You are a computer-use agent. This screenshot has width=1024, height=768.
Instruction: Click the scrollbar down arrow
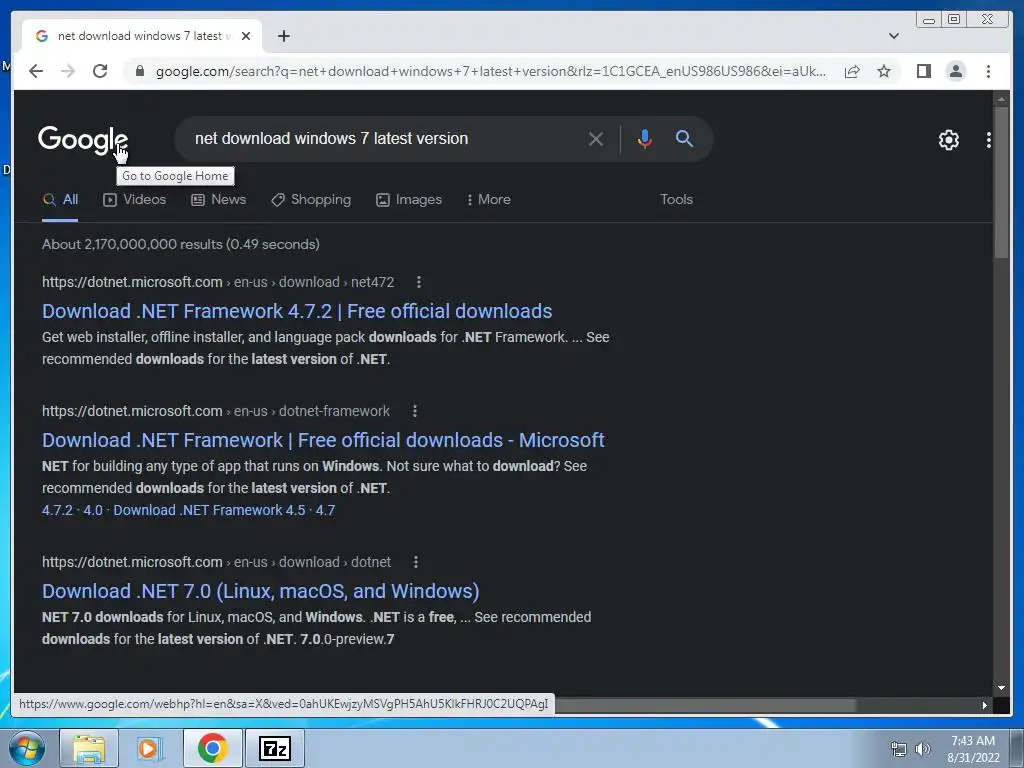(1001, 688)
